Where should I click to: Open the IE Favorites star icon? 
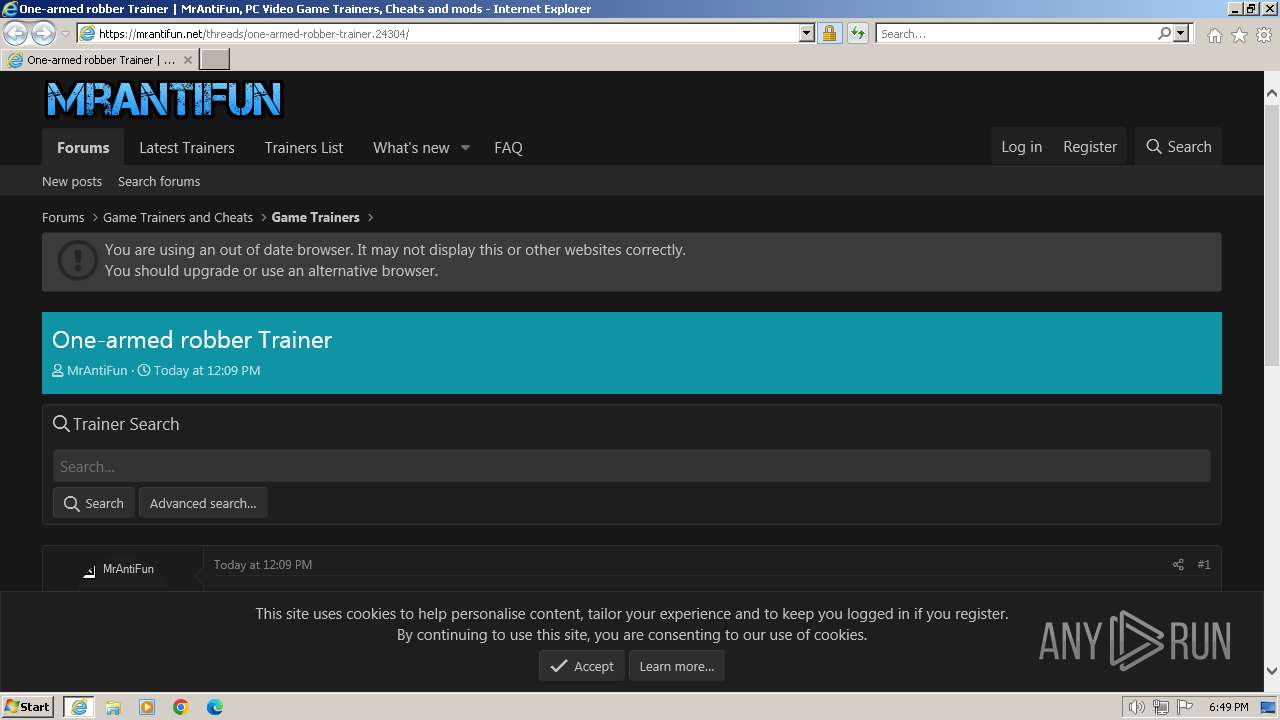(1239, 35)
